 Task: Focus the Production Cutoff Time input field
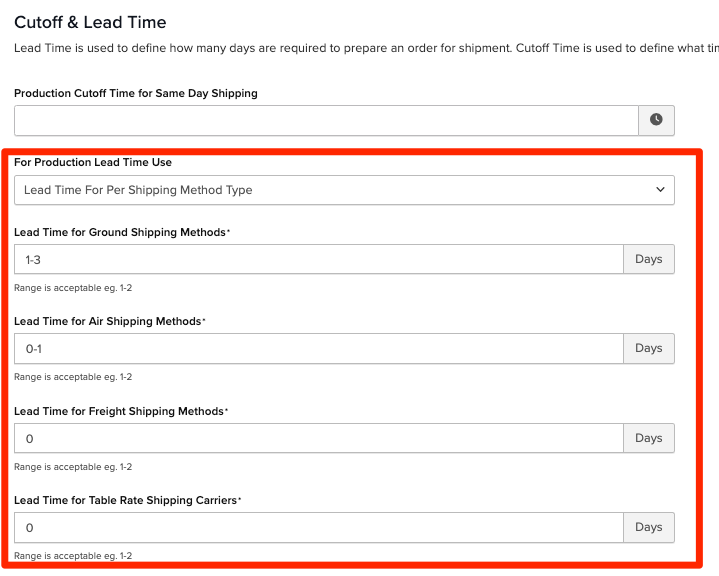coord(326,120)
